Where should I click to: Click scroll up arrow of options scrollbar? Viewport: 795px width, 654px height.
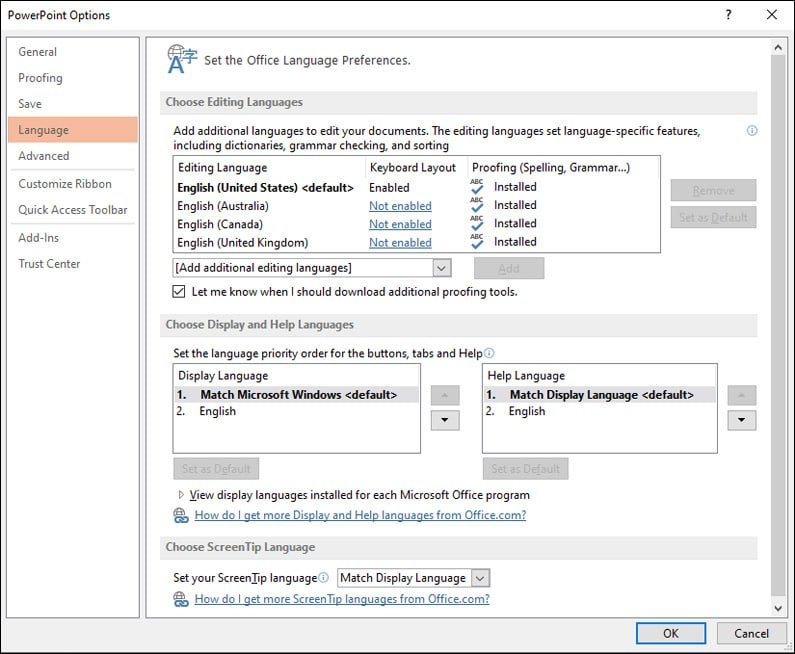coord(778,47)
